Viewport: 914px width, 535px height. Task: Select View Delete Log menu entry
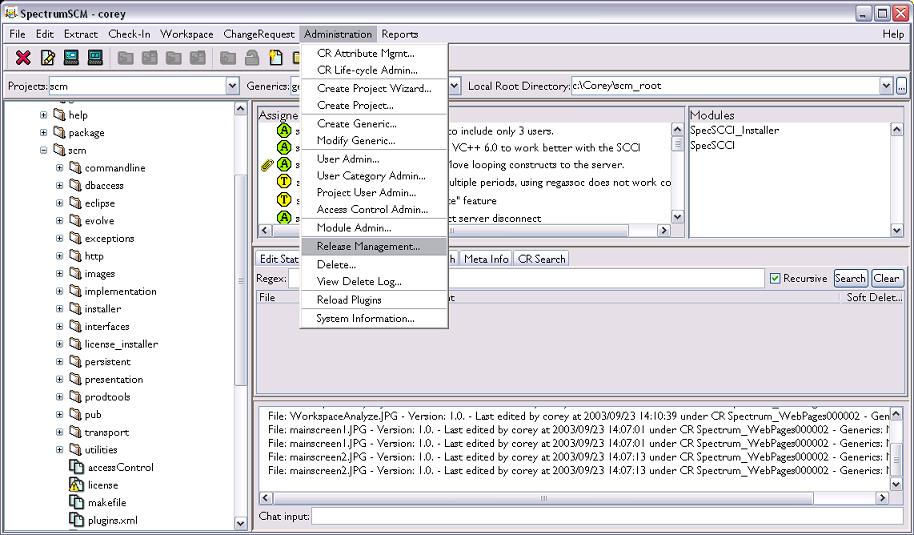(374, 281)
